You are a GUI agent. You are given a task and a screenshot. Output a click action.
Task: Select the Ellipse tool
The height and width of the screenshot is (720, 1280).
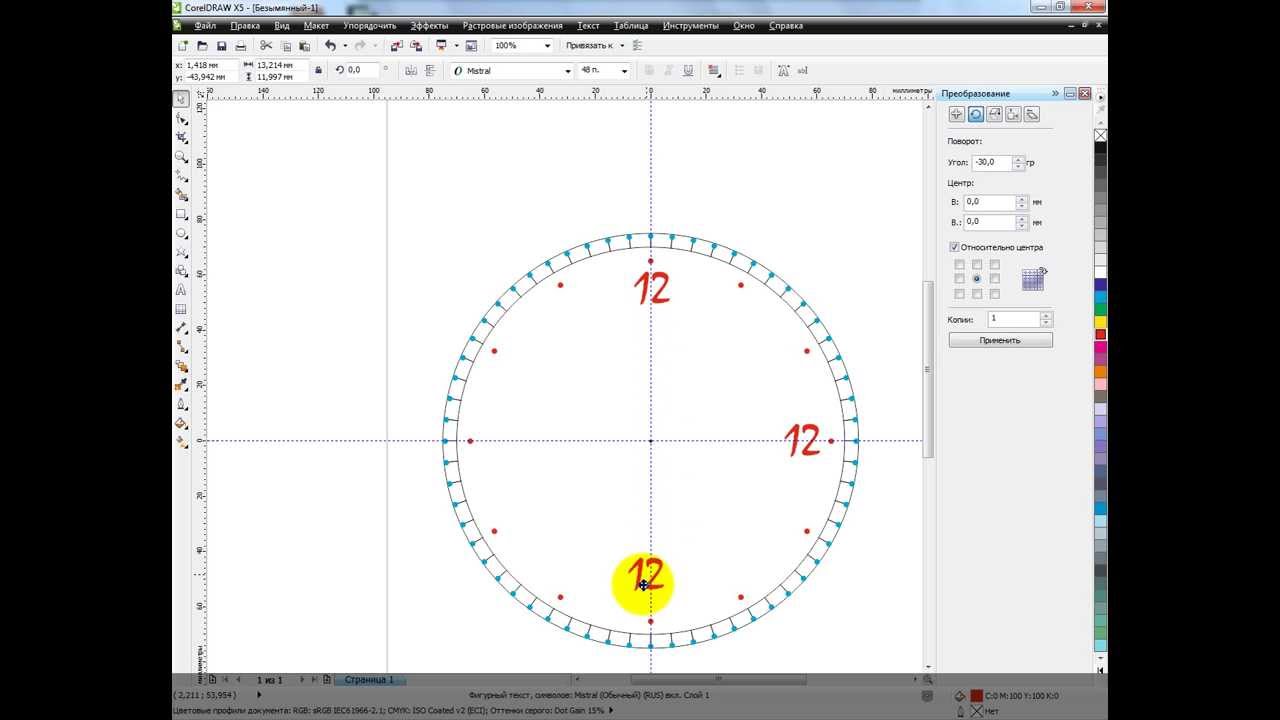[x=181, y=233]
